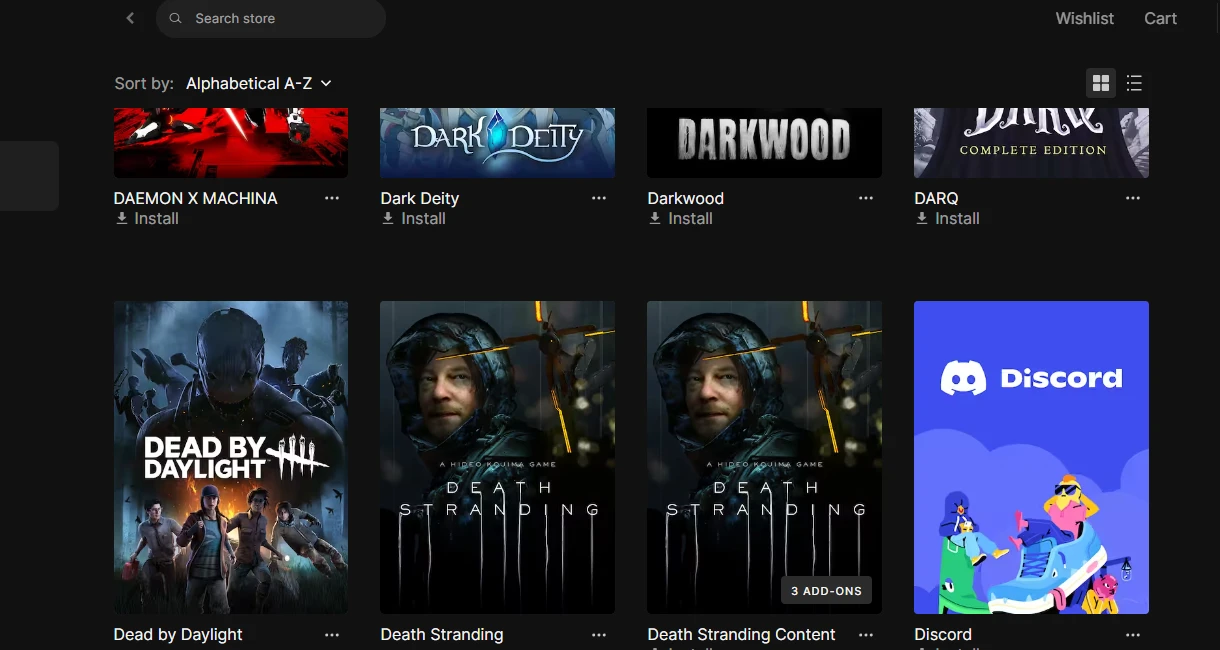Install DARQ Complete Edition

point(948,218)
